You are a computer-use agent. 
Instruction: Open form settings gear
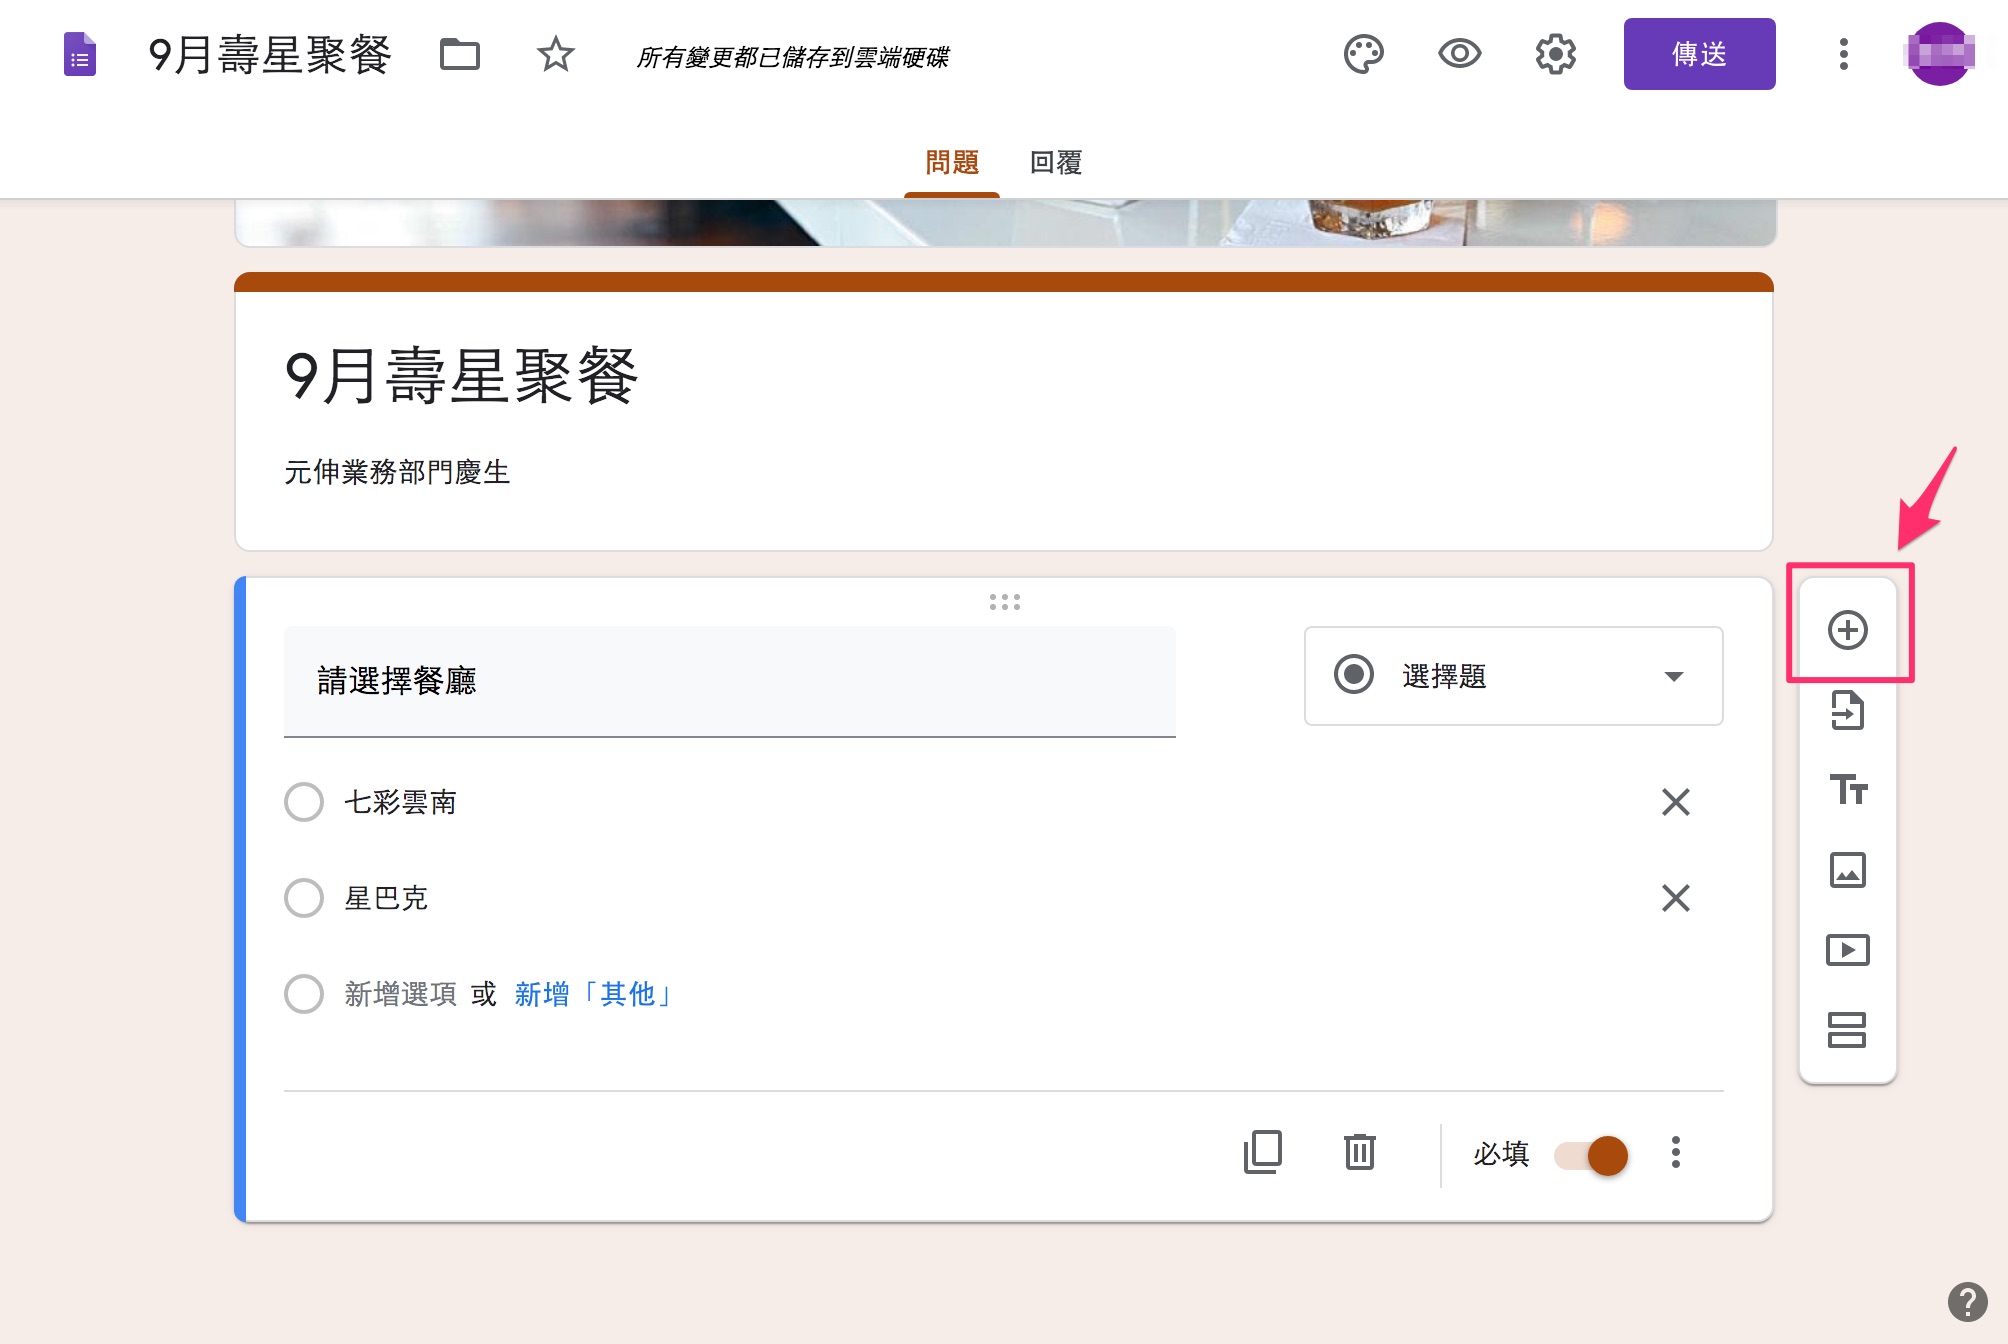pos(1556,54)
